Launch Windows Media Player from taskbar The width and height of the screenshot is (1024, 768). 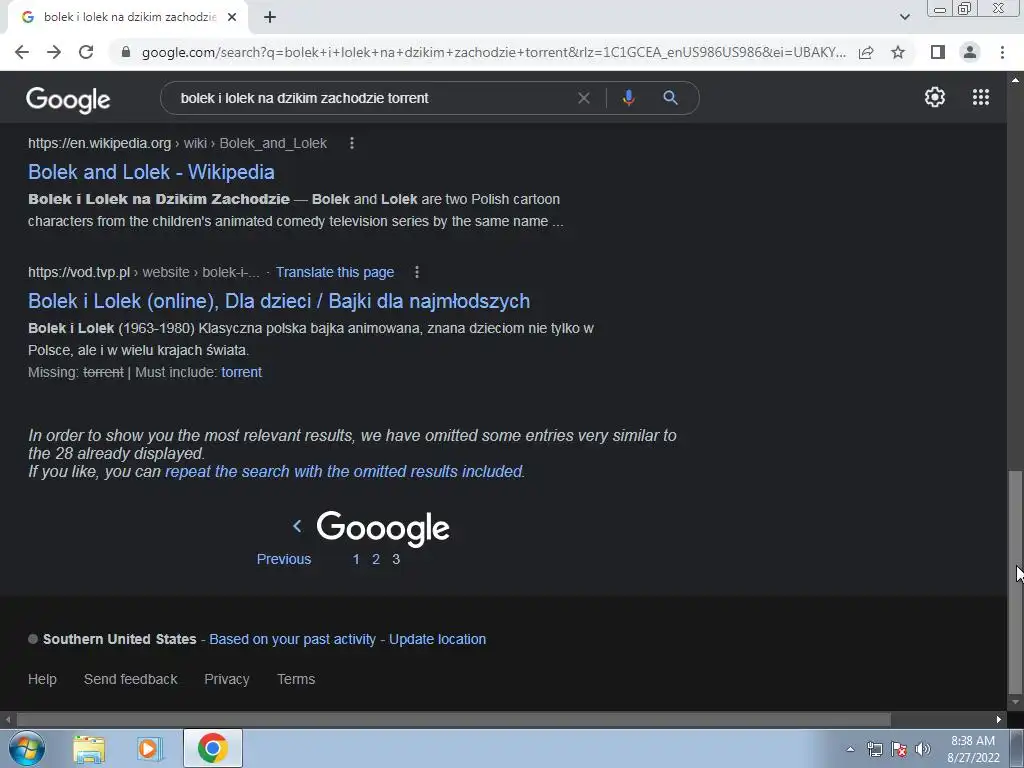[x=150, y=749]
